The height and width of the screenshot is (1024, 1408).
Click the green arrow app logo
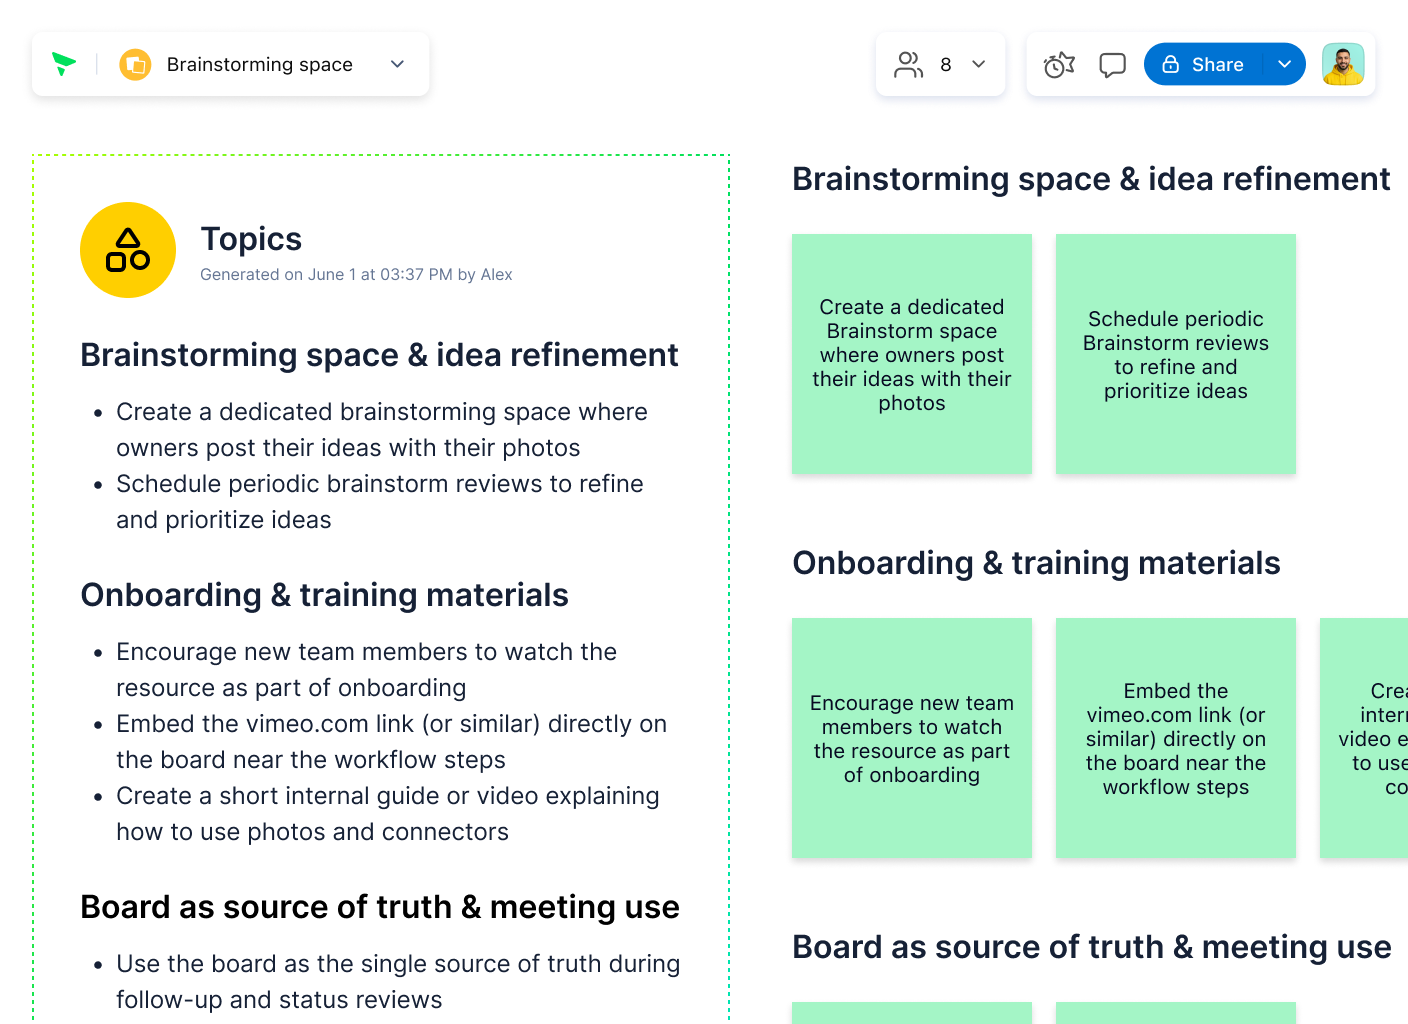64,64
